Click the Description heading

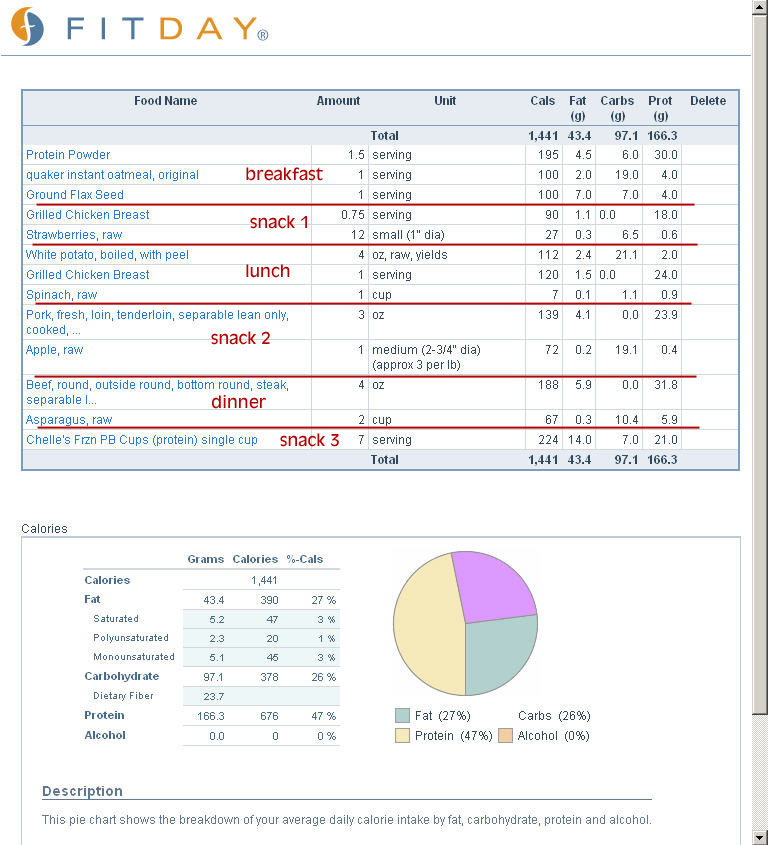pyautogui.click(x=82, y=791)
